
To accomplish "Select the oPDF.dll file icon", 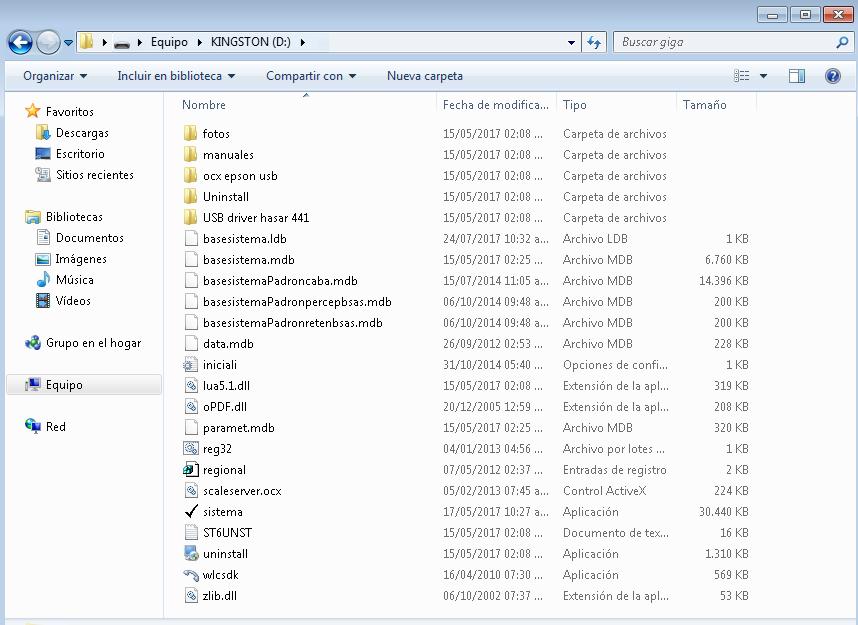I will [190, 407].
